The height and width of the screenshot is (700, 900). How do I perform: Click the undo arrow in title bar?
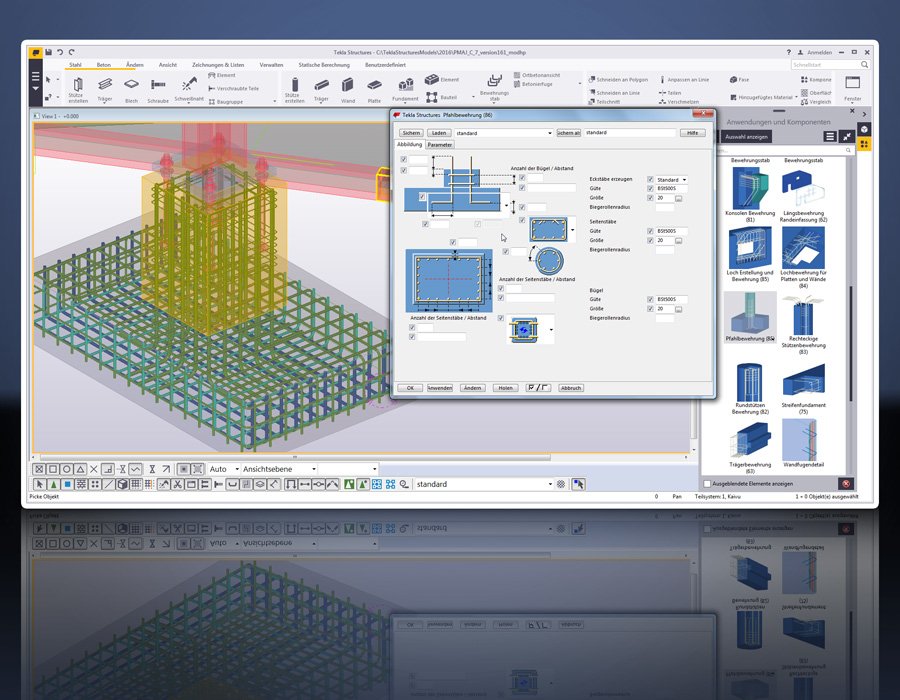click(60, 52)
